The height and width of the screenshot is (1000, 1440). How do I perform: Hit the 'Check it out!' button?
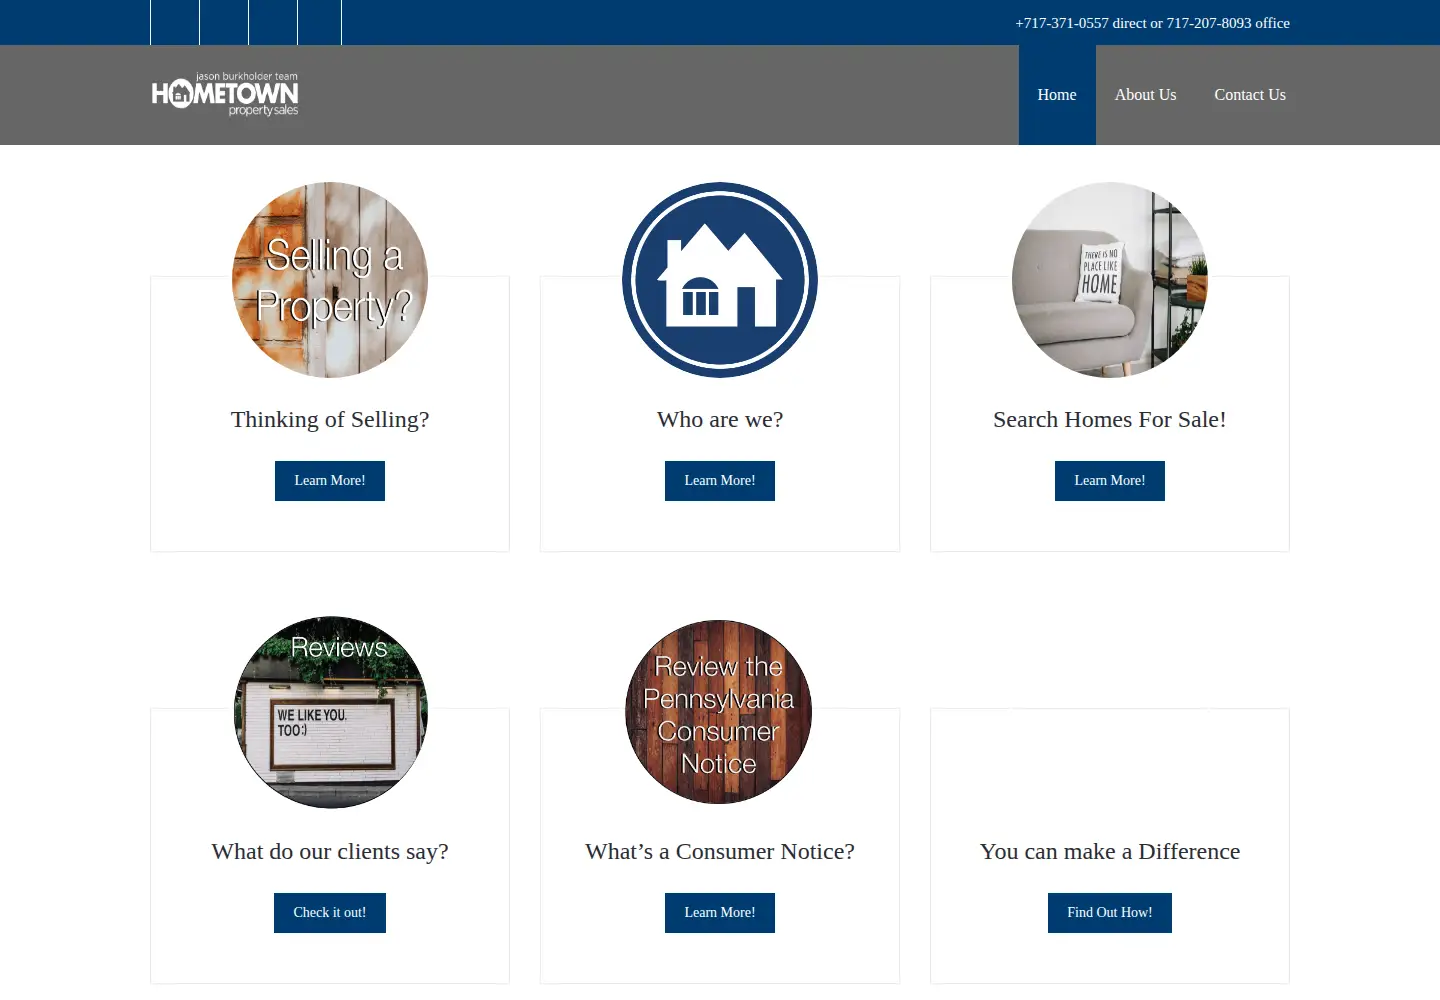pyautogui.click(x=330, y=913)
